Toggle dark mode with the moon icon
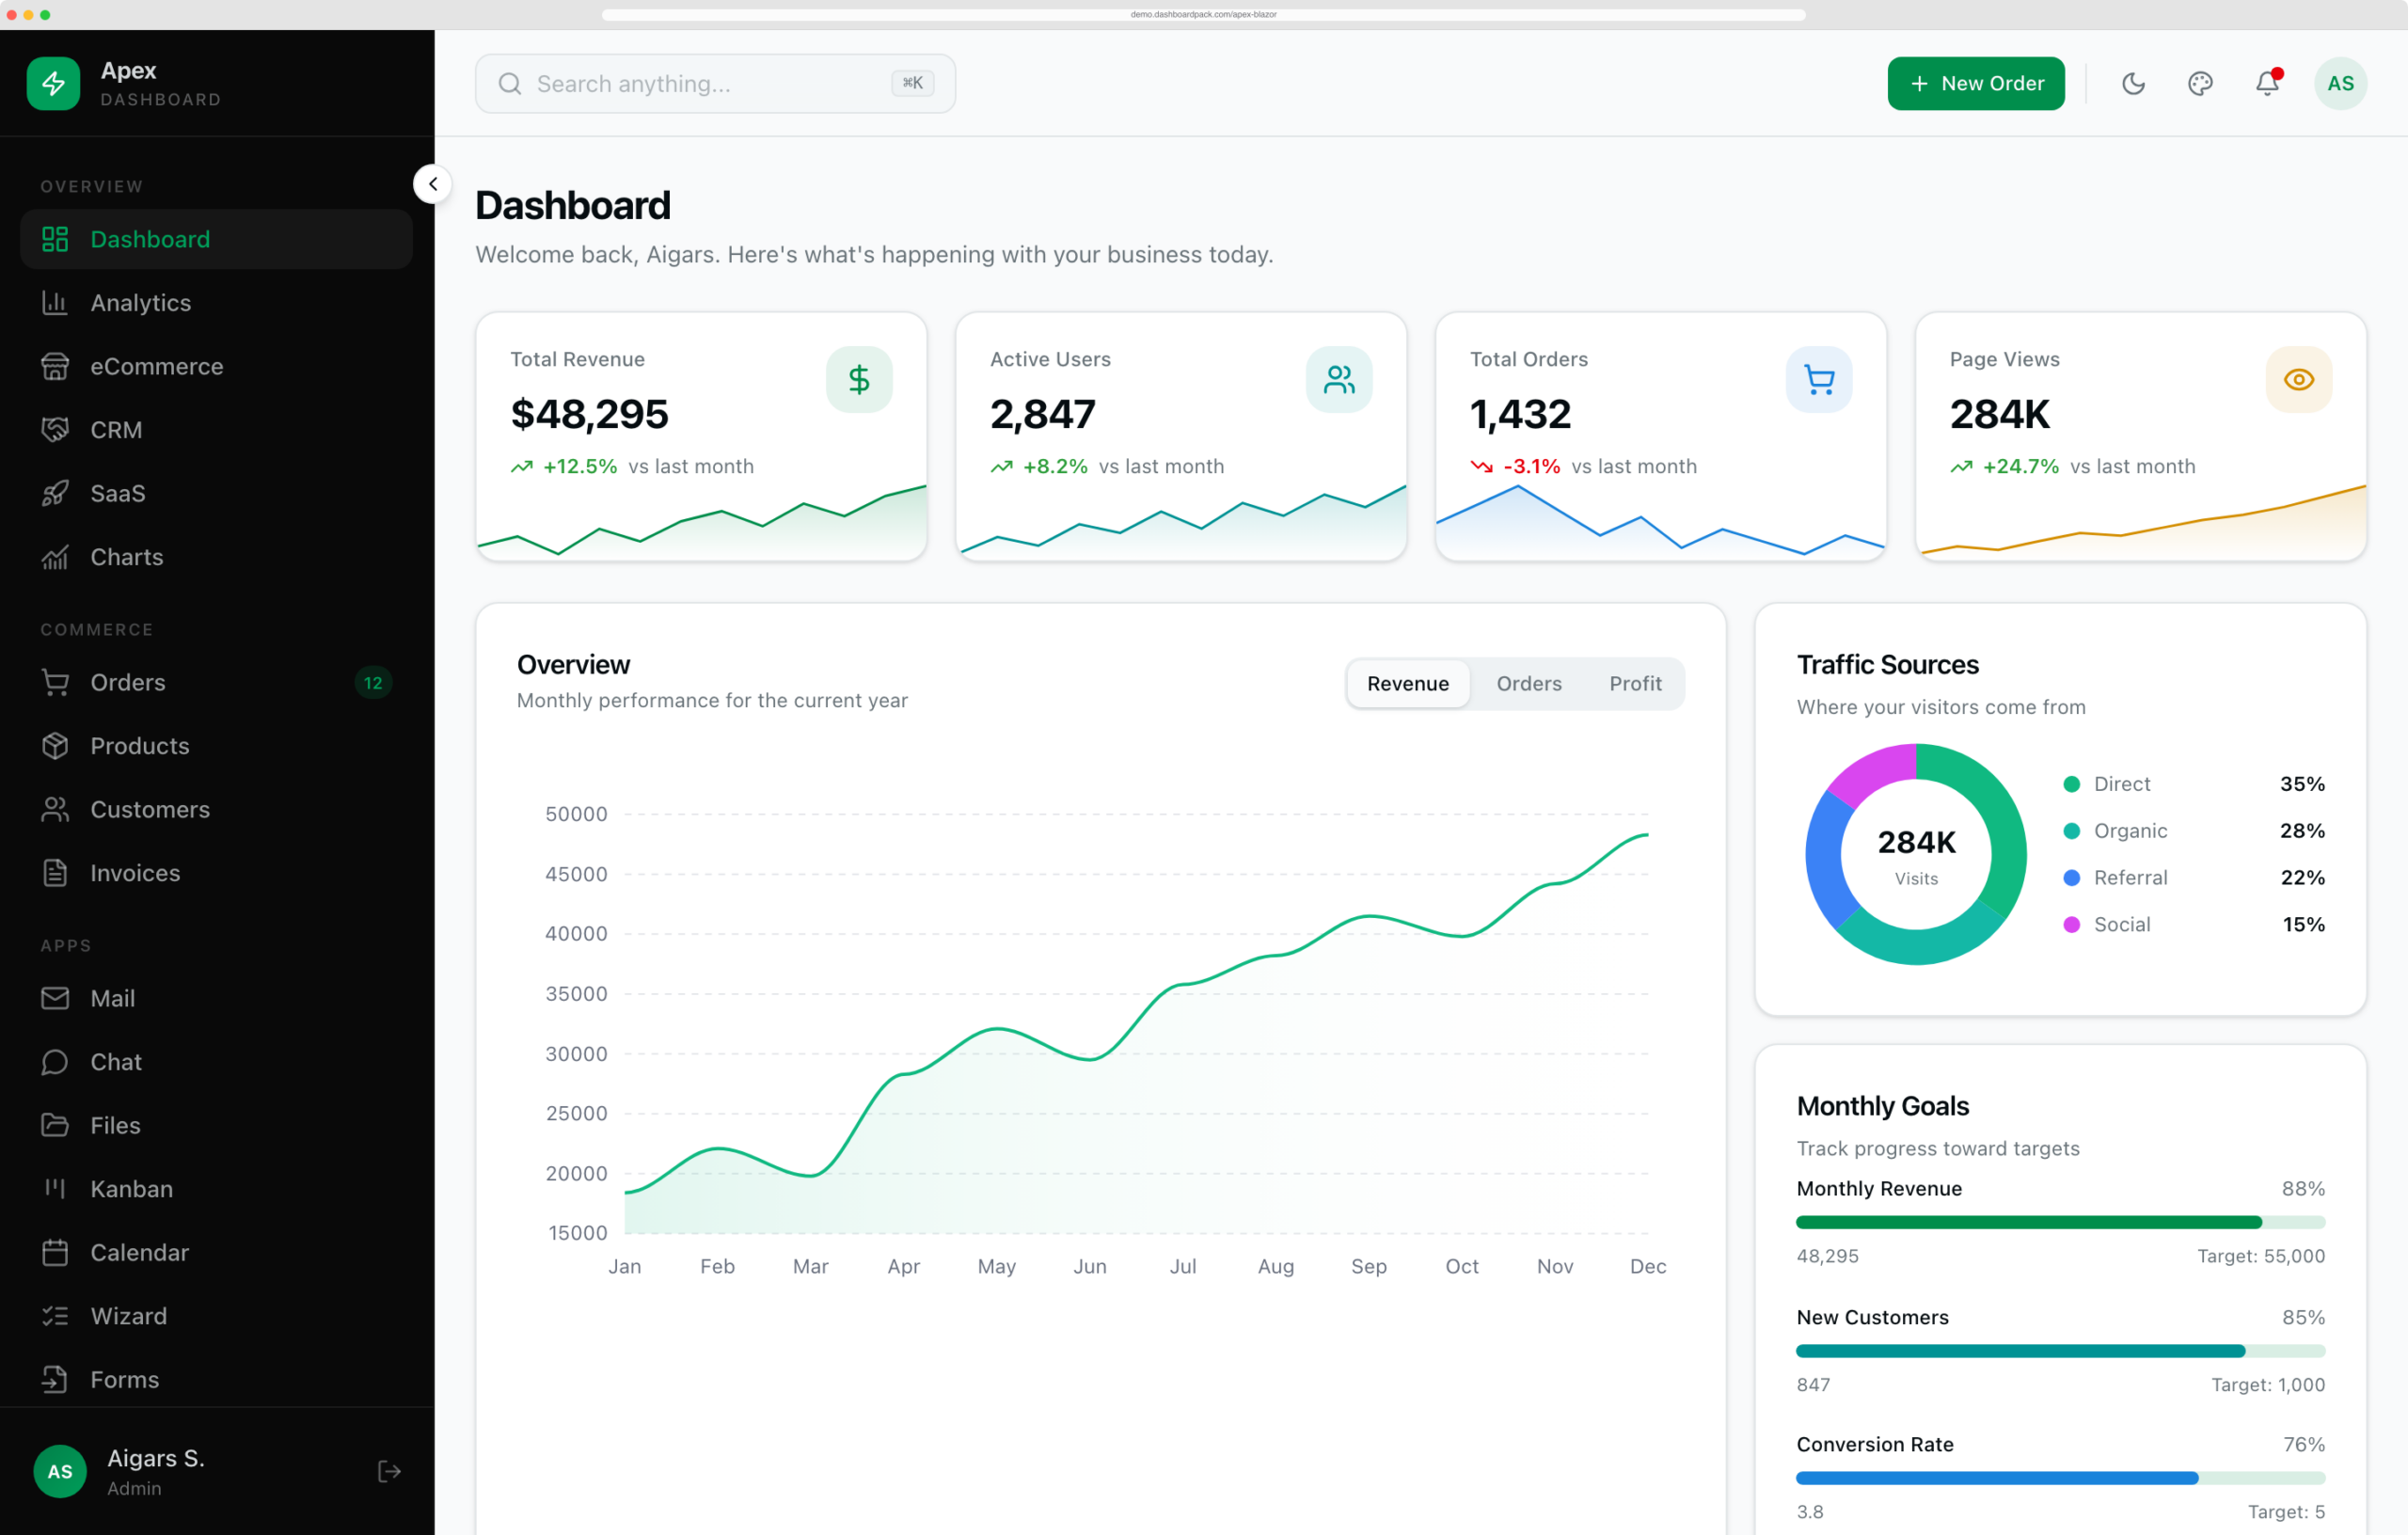 [2133, 83]
